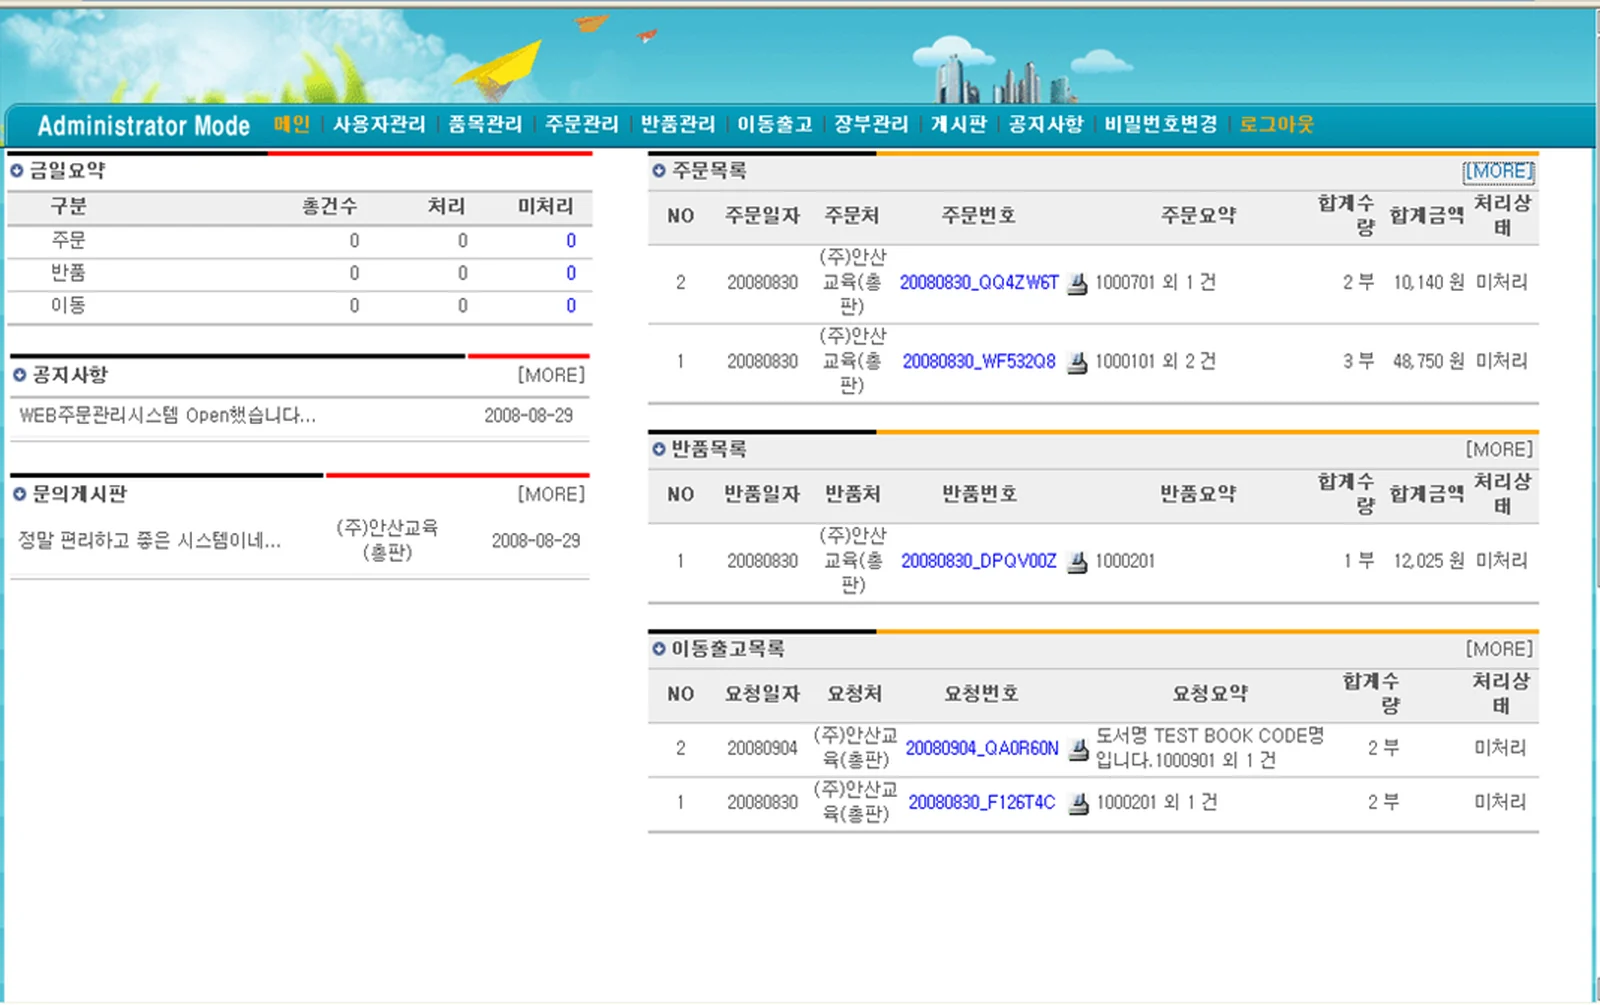This screenshot has height=1005, width=1600.
Task: Click request date 20080904 in 이동출고목록
Action: click(x=763, y=748)
